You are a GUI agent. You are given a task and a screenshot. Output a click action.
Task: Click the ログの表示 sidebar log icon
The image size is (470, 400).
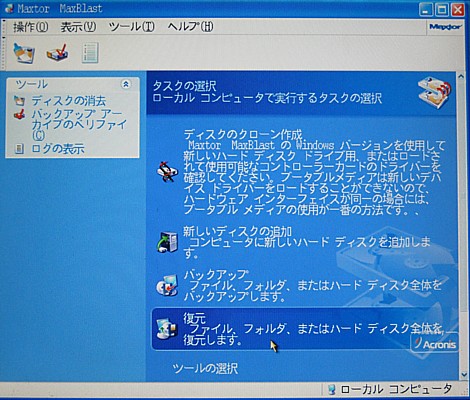(19, 149)
